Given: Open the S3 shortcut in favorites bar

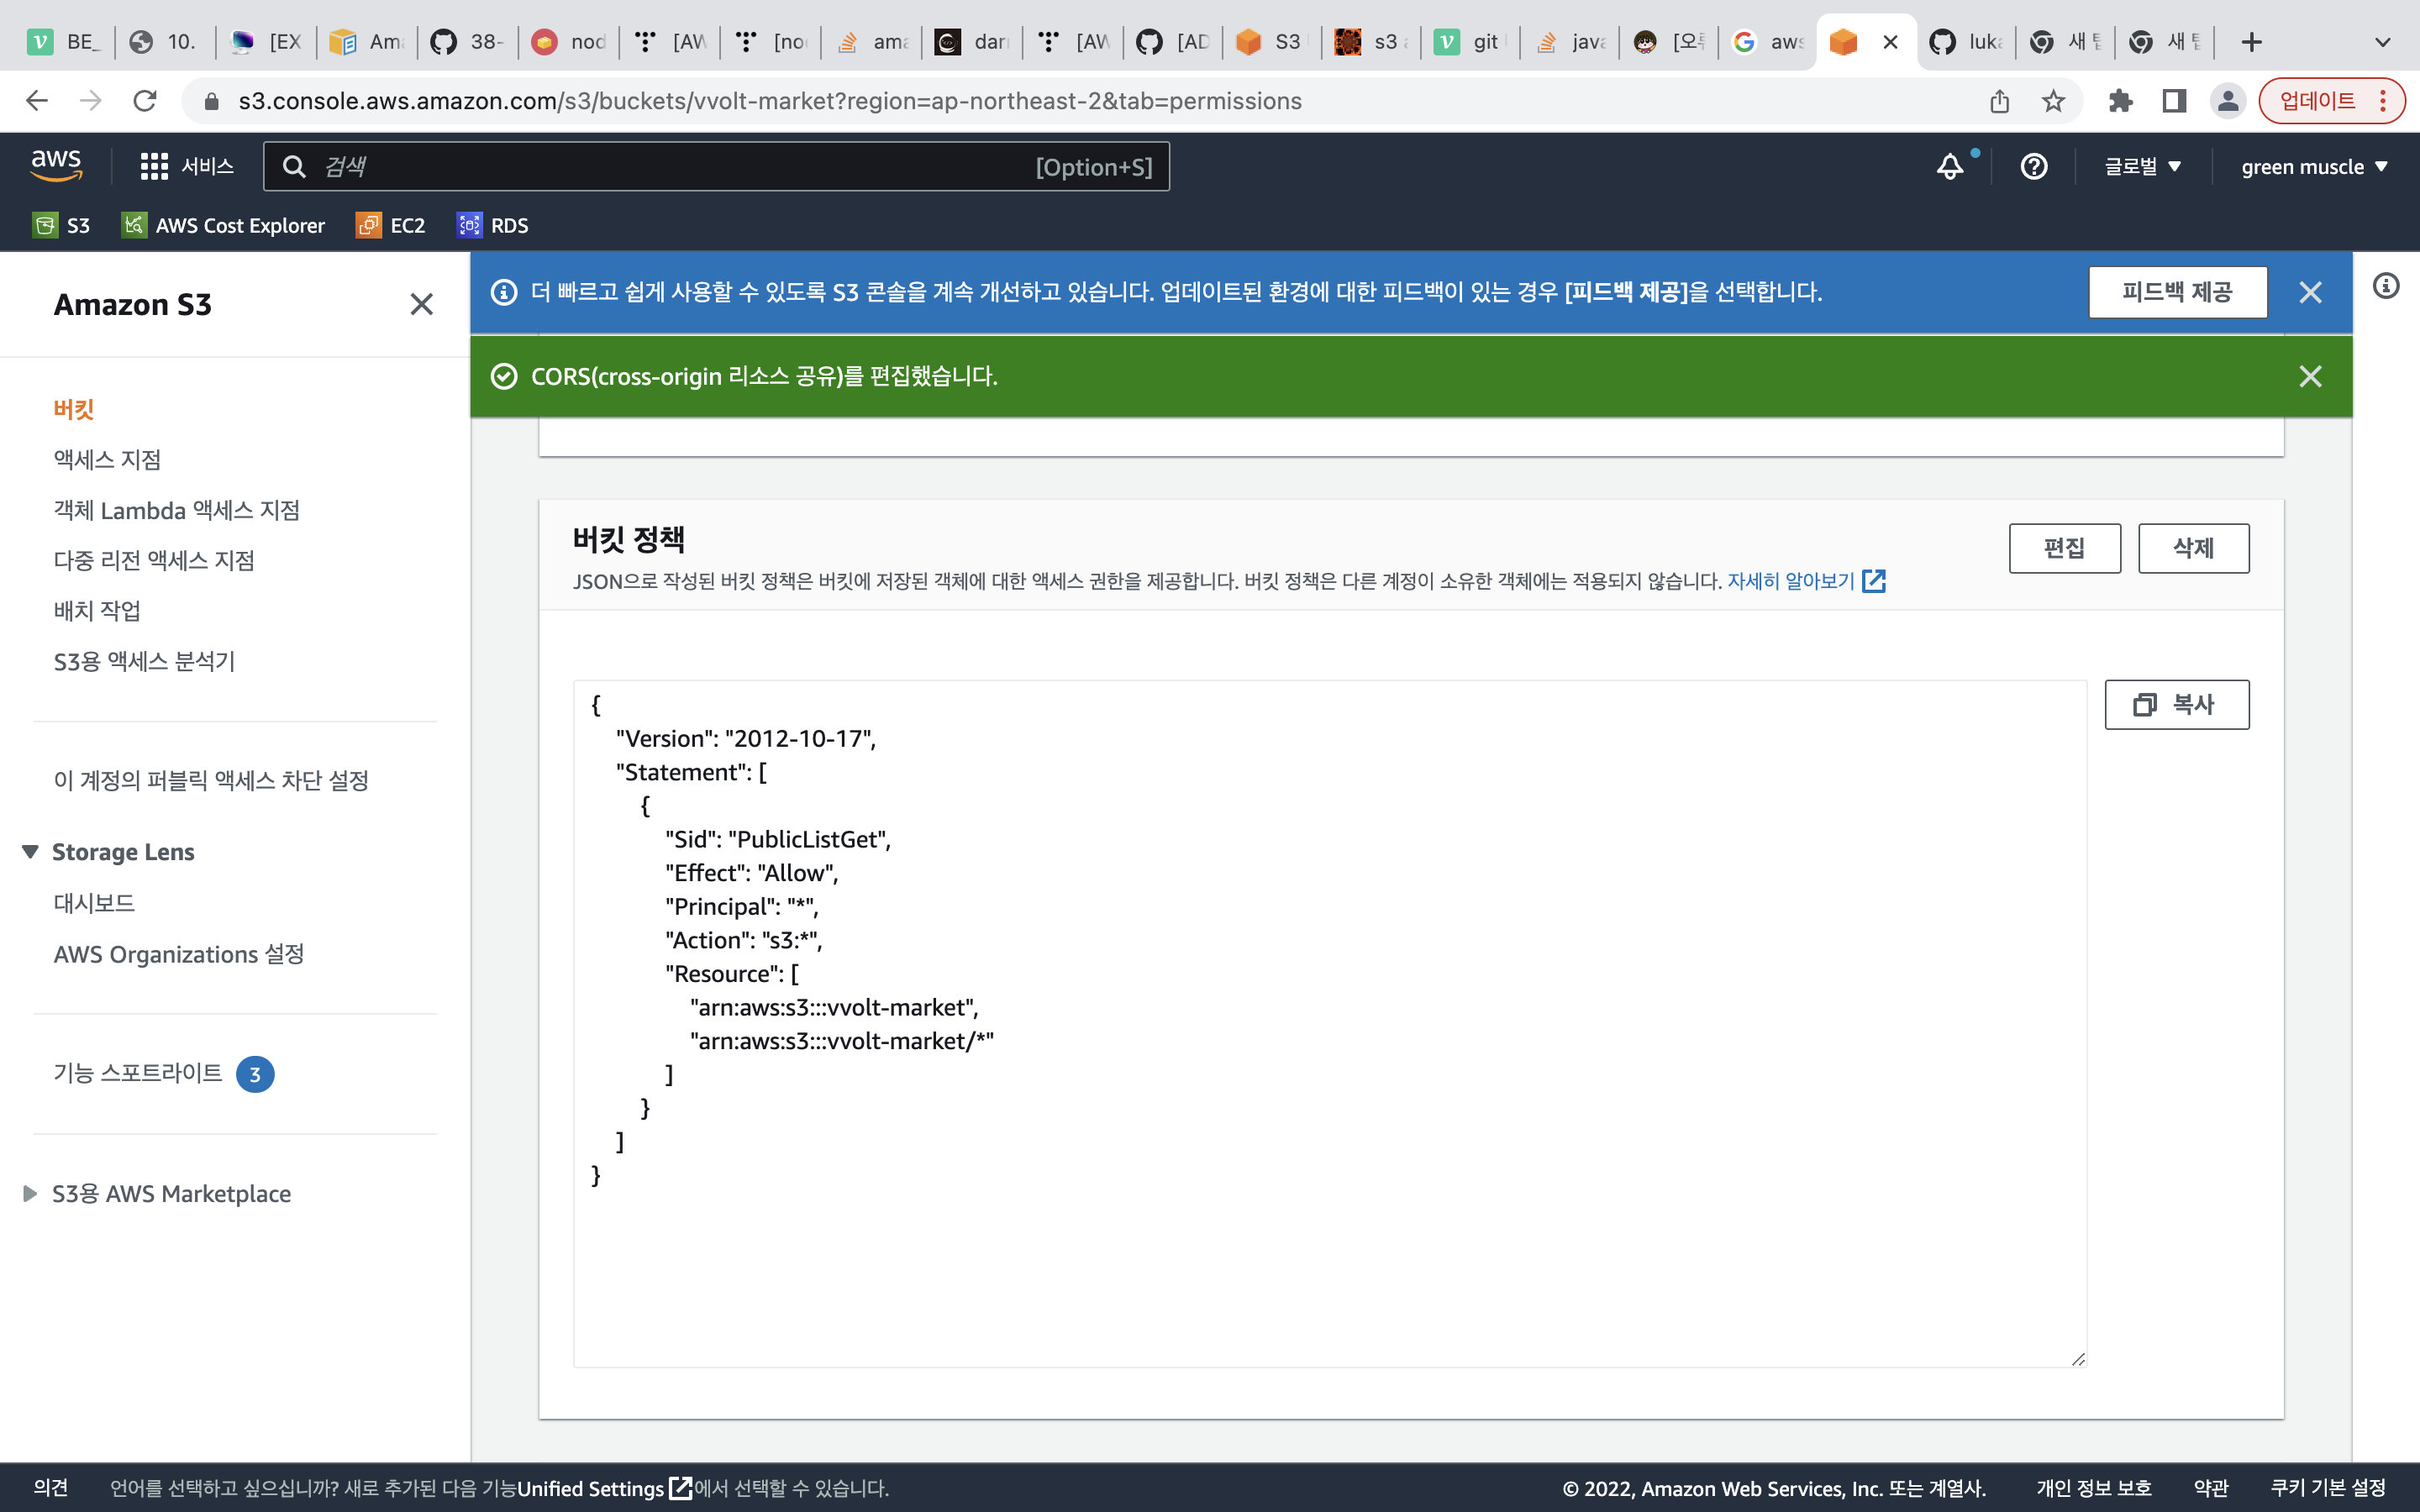Looking at the screenshot, I should 62,225.
